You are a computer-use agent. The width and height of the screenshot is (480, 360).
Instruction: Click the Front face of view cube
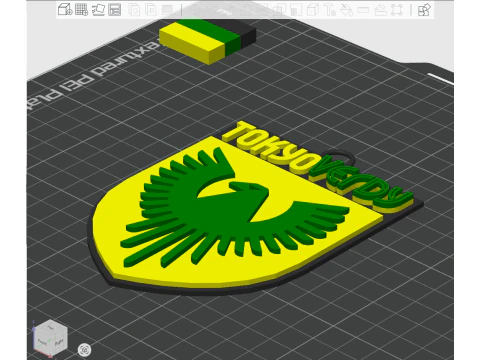tap(42, 341)
